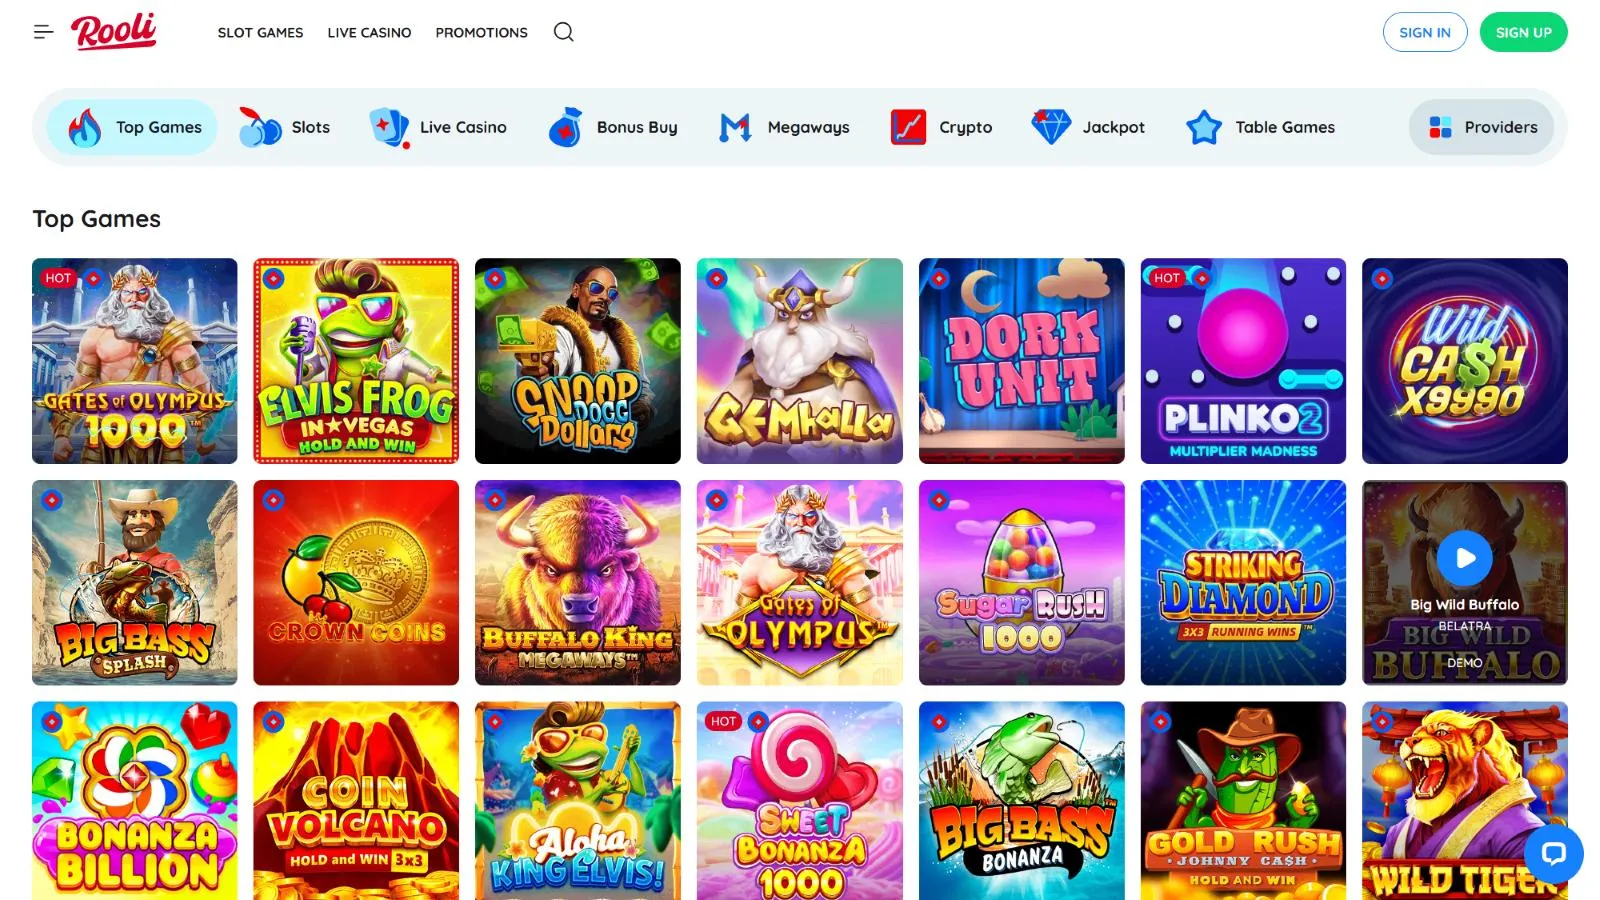Click the SIGN IN button
This screenshot has height=900, width=1600.
coord(1424,32)
